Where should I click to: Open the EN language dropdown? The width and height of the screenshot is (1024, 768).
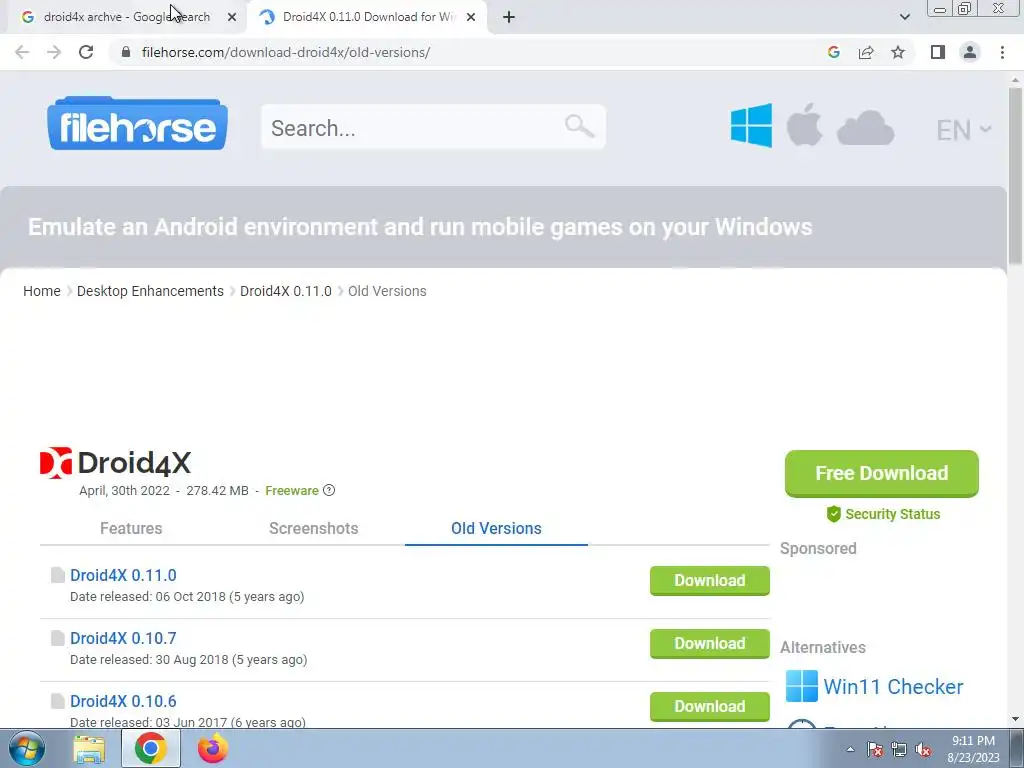pos(963,130)
